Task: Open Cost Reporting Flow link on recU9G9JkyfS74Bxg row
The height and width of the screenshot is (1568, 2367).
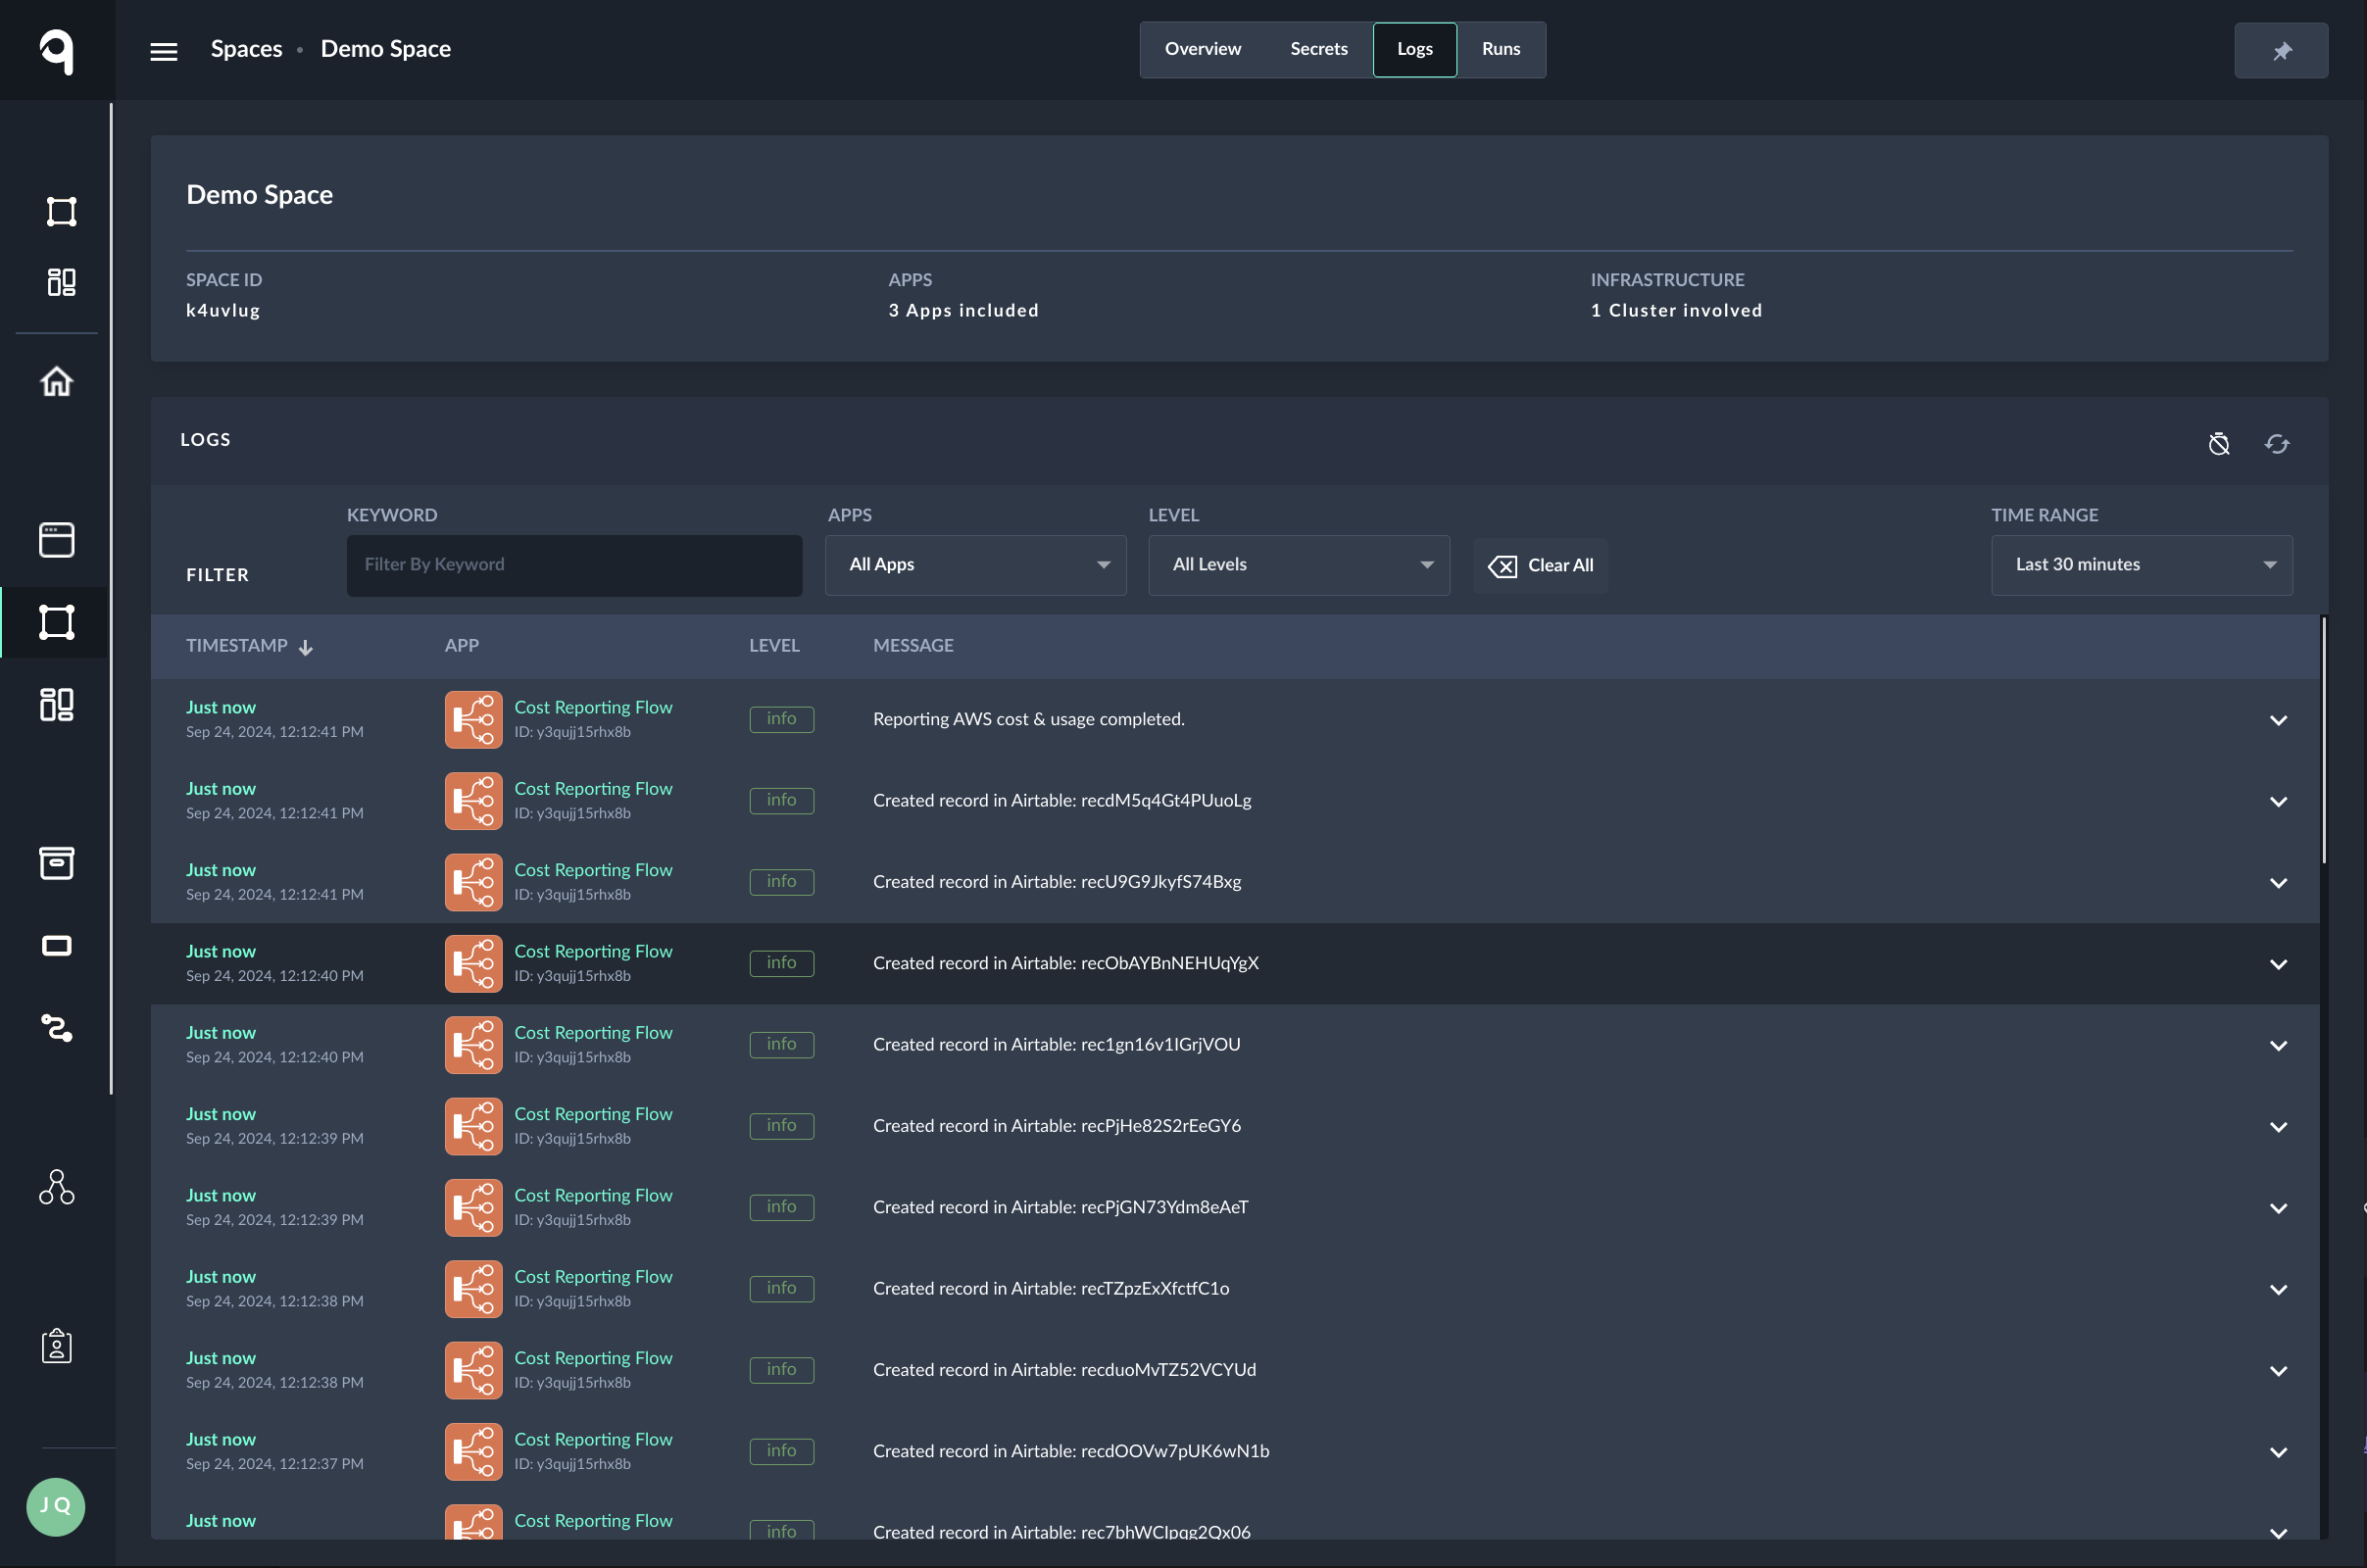Action: click(593, 870)
